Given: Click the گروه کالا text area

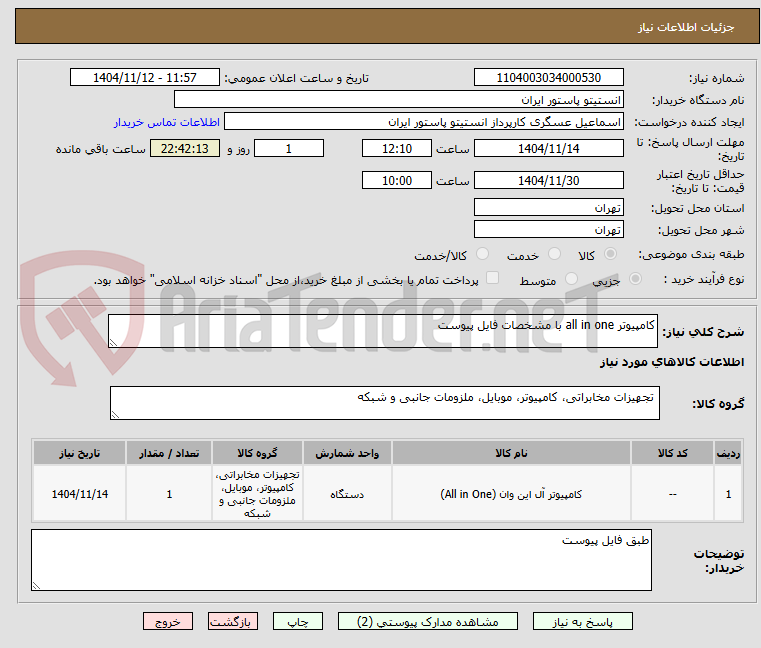Looking at the screenshot, I should [x=384, y=403].
